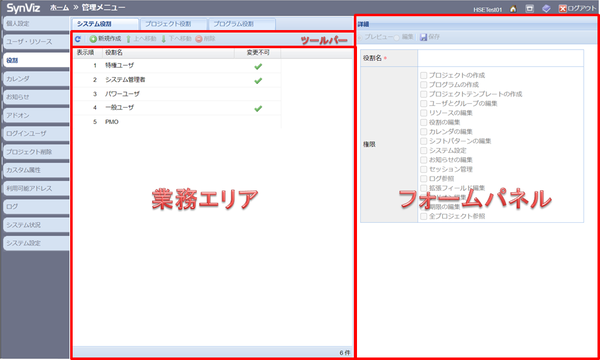Click the 下へ移動 down-arrow button
This screenshot has width=600, height=360.
(x=176, y=39)
